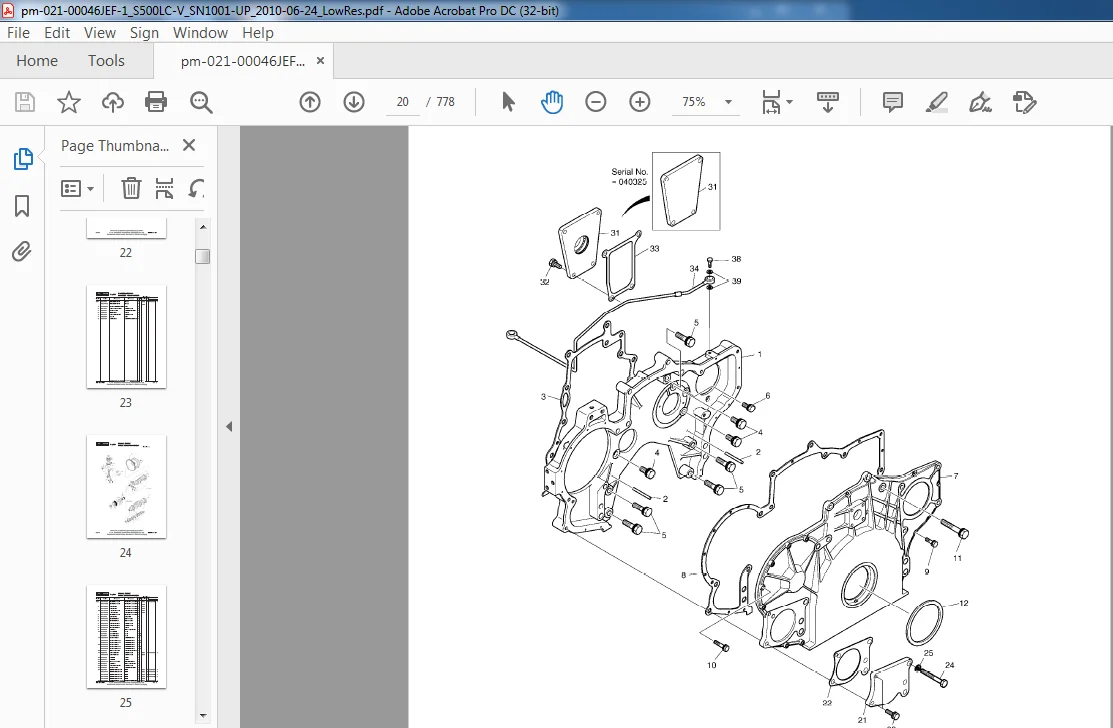Open the Page Thumbnails sidebar icon
Image resolution: width=1113 pixels, height=728 pixels.
click(x=23, y=159)
